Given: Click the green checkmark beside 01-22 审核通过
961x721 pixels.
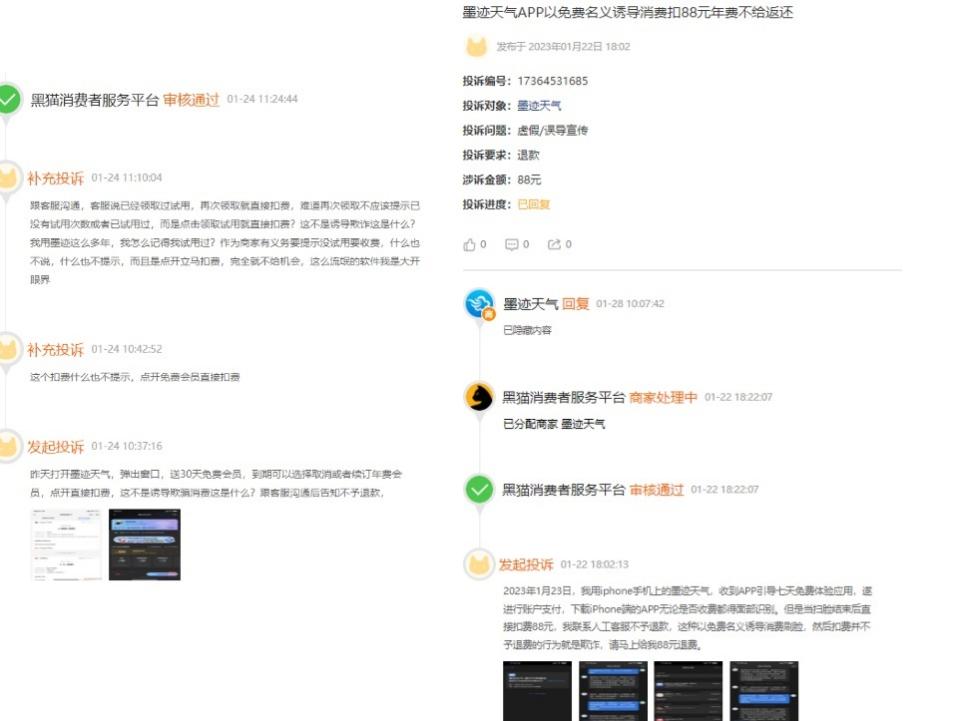Looking at the screenshot, I should click(x=480, y=489).
